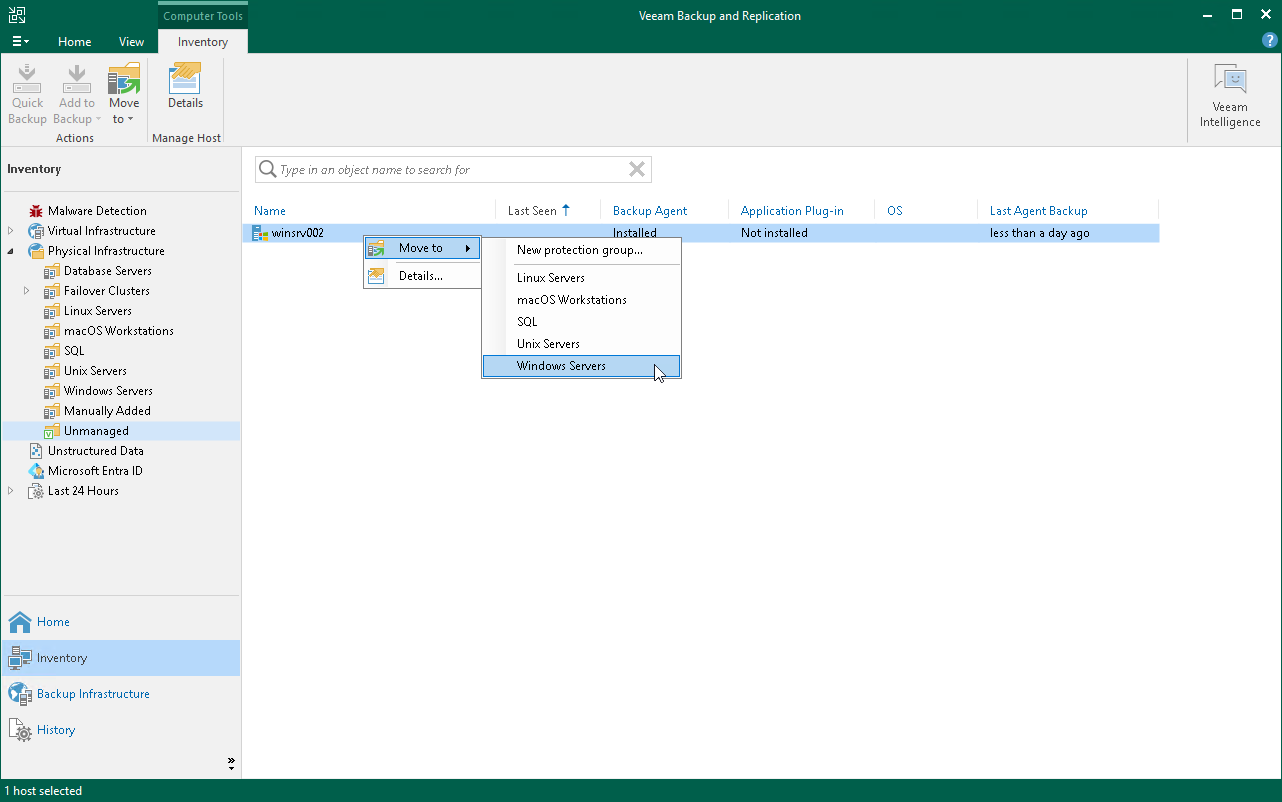The height and width of the screenshot is (802, 1282).
Task: Select the winsrv002 host row
Action: pos(701,233)
